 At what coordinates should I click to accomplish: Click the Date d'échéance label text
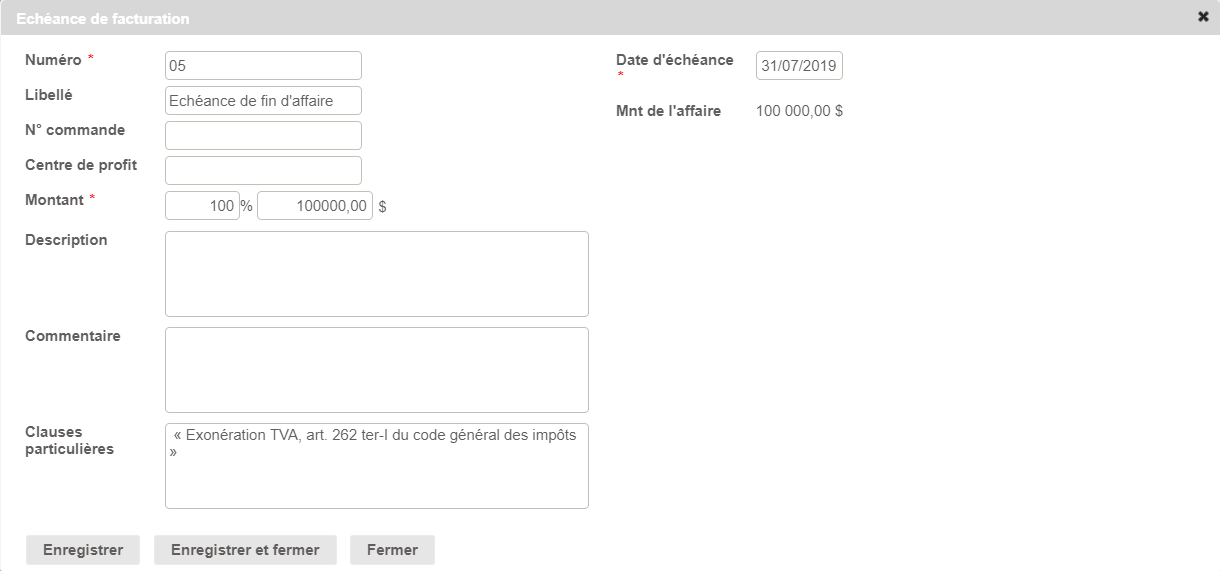tap(674, 60)
